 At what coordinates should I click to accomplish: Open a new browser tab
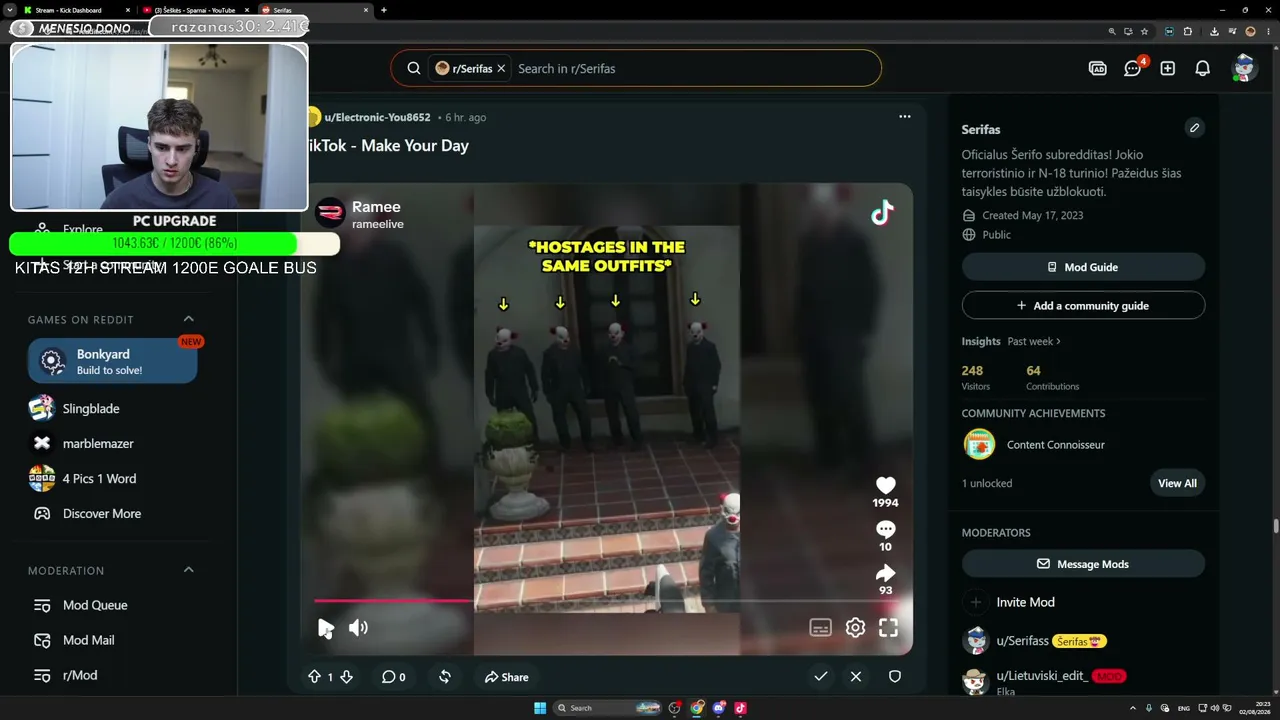click(x=384, y=10)
